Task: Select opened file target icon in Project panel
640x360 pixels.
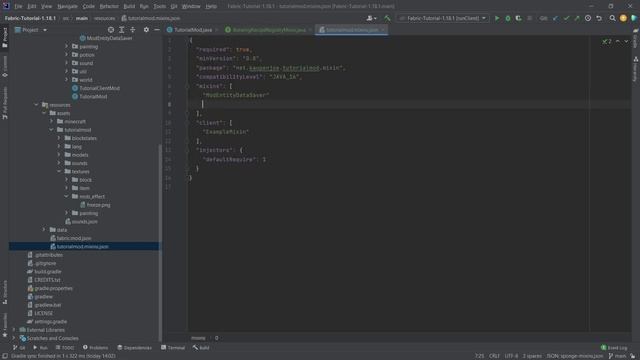Action: (111, 30)
